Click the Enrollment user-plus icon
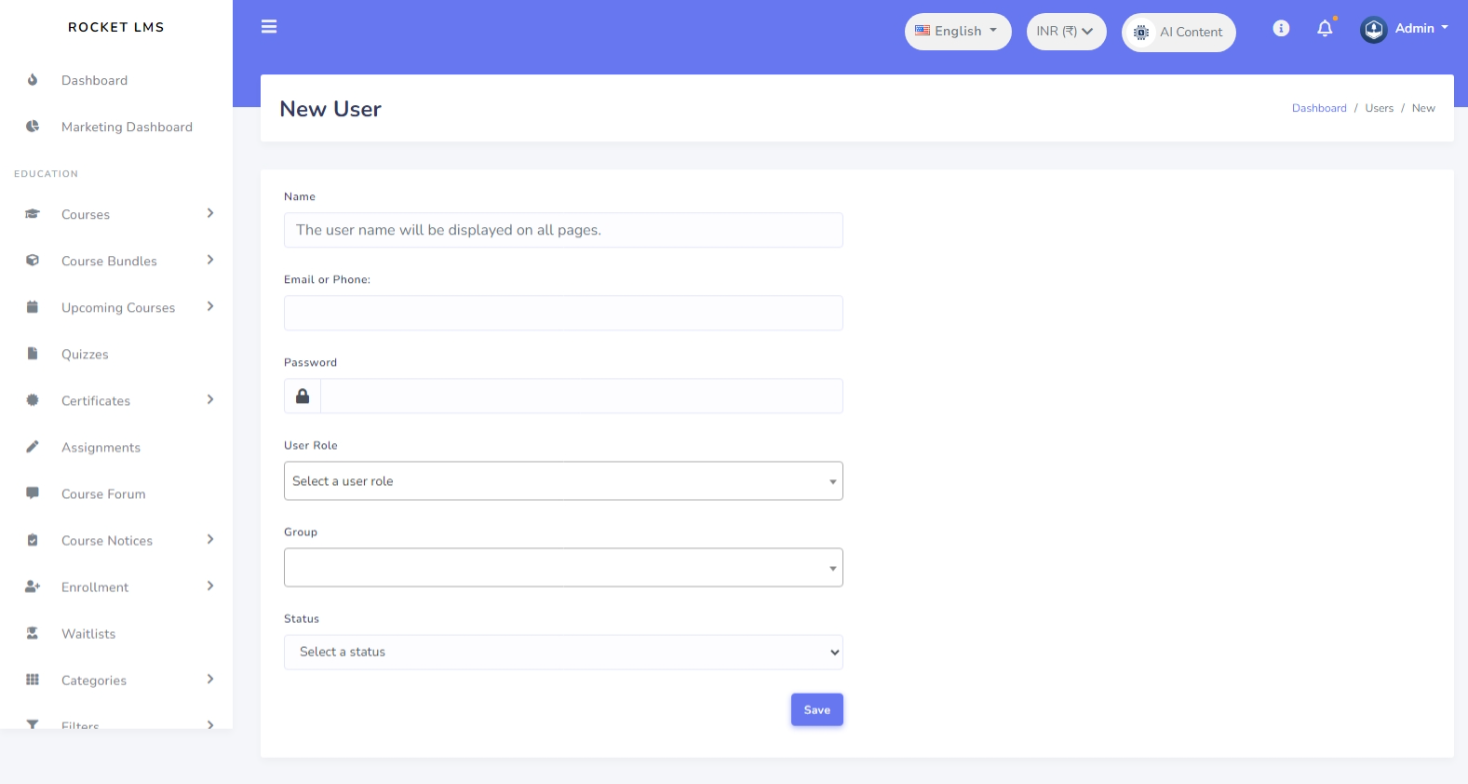1468x784 pixels. [x=32, y=587]
